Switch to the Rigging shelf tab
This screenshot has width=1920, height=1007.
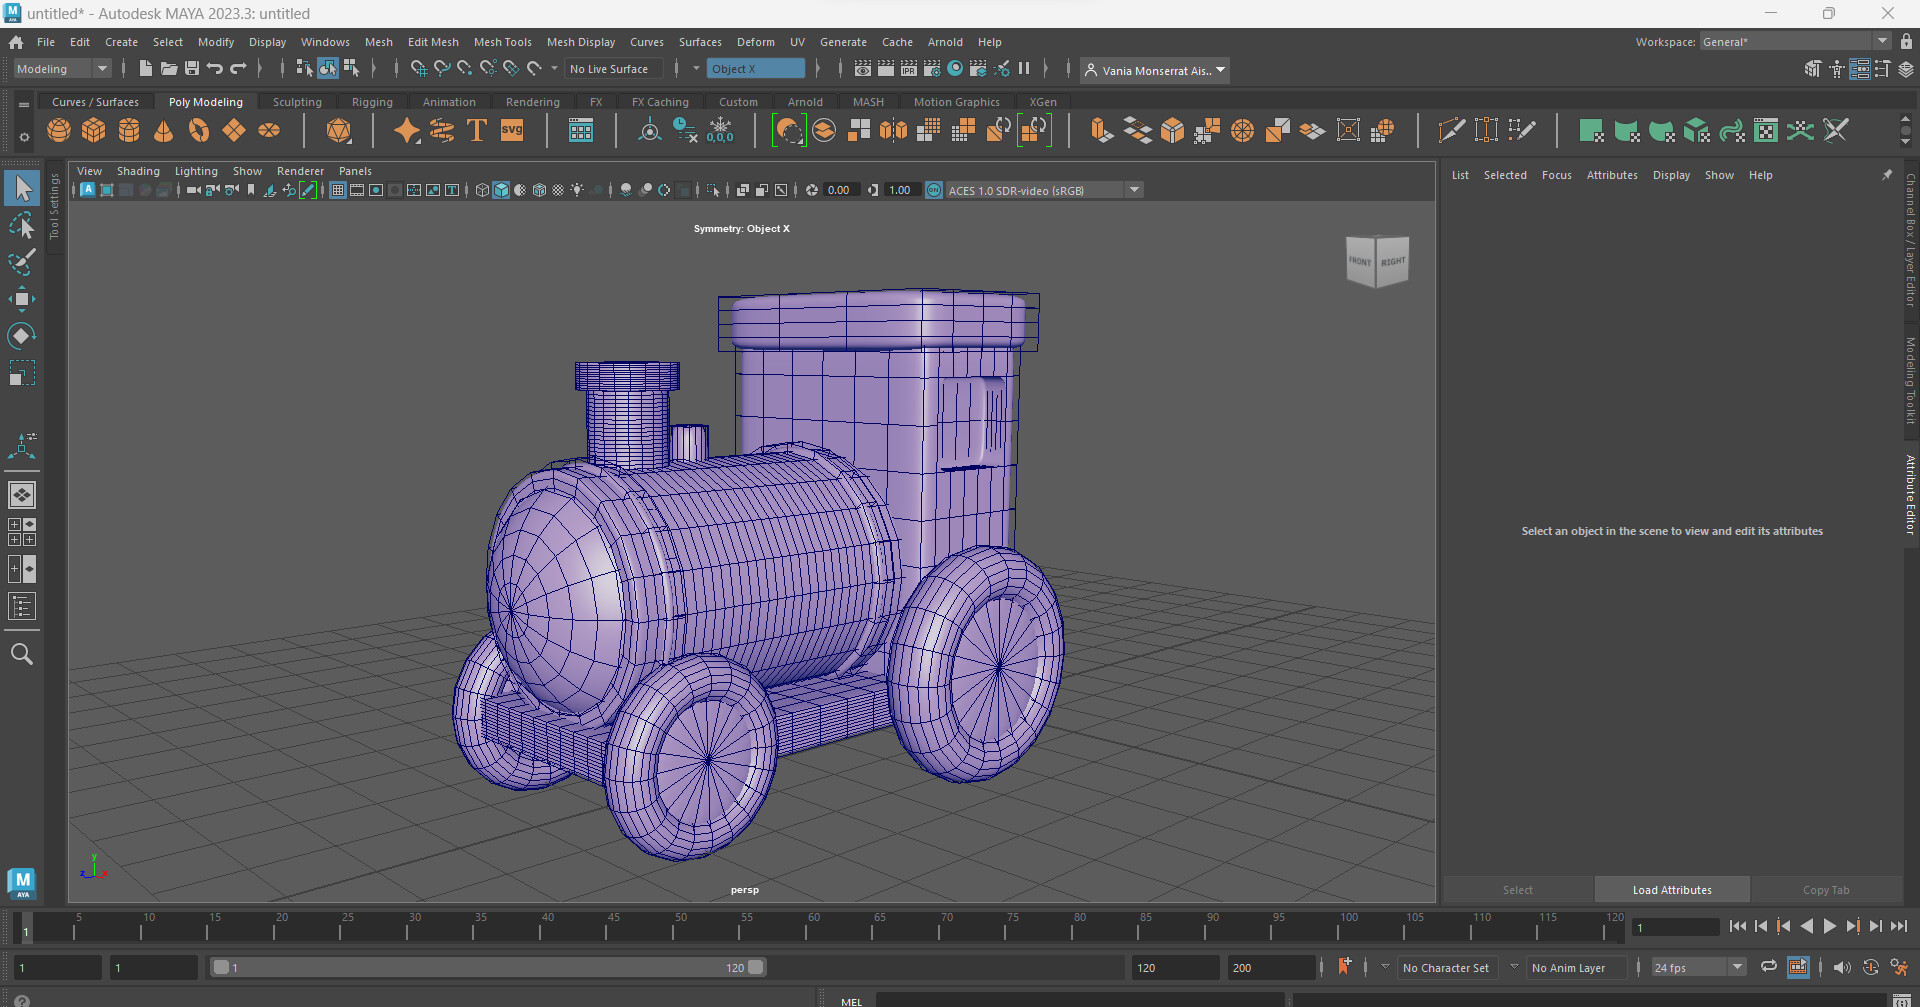click(371, 101)
